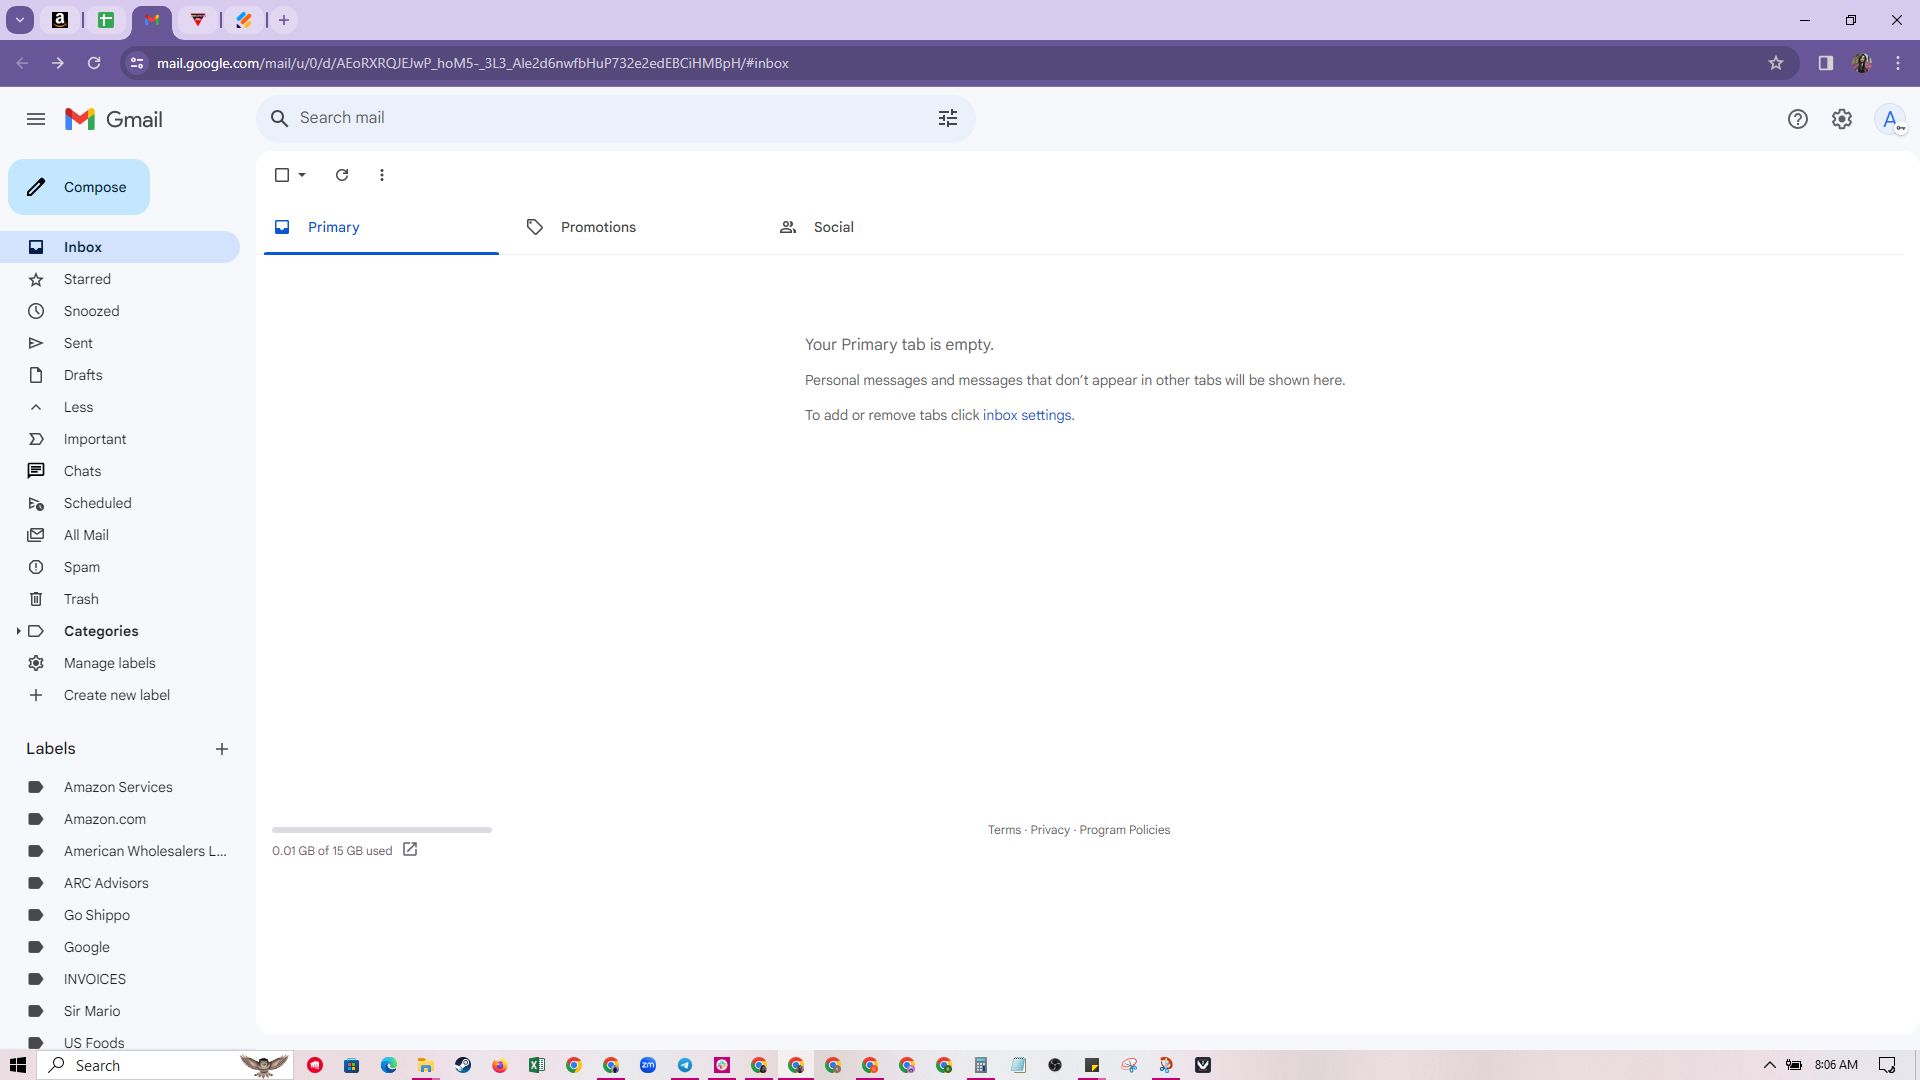
Task: Open a new browser tab
Action: pos(284,20)
